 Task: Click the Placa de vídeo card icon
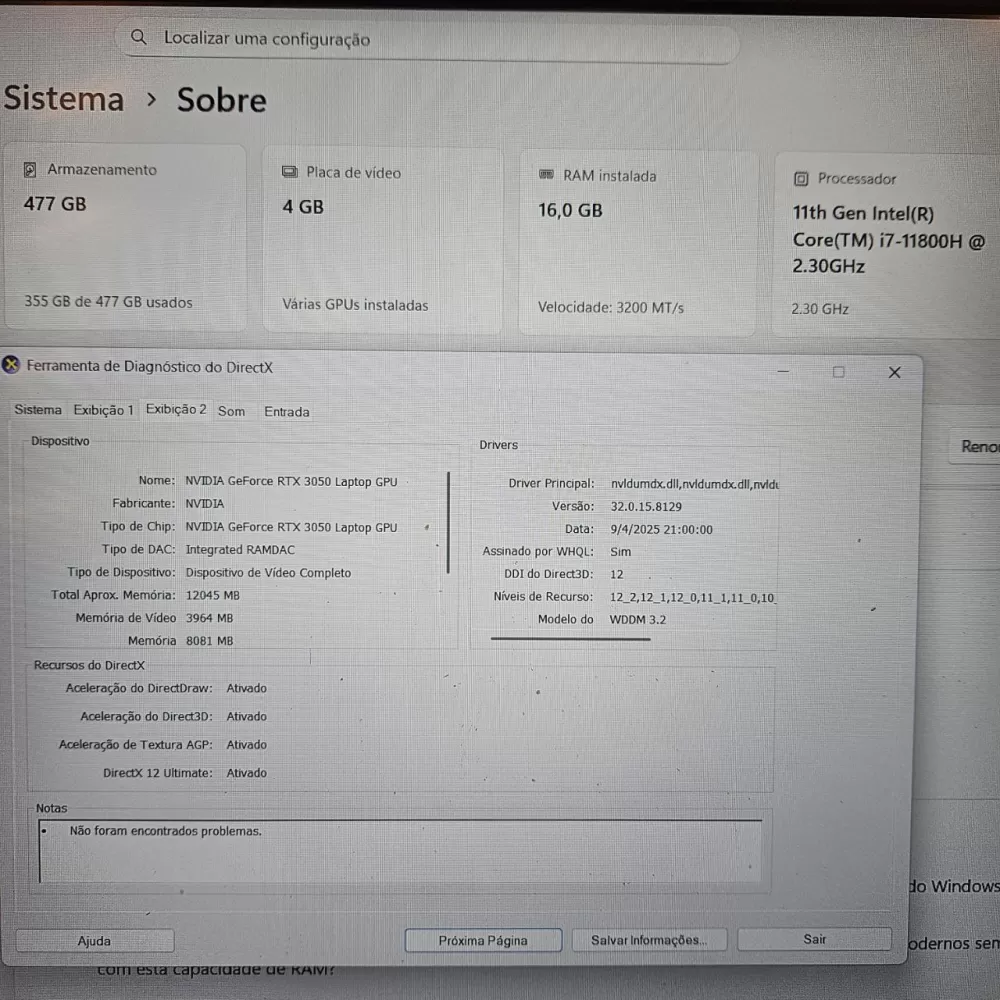coord(290,172)
